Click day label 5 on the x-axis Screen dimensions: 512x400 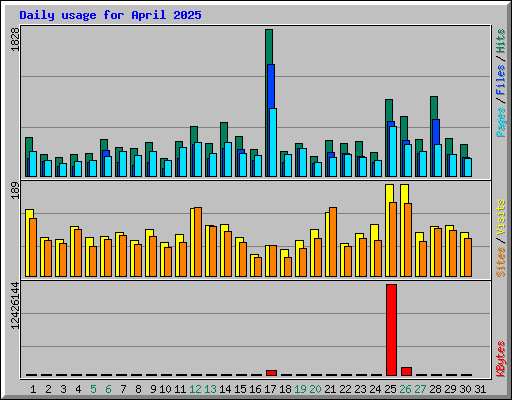tap(93, 389)
